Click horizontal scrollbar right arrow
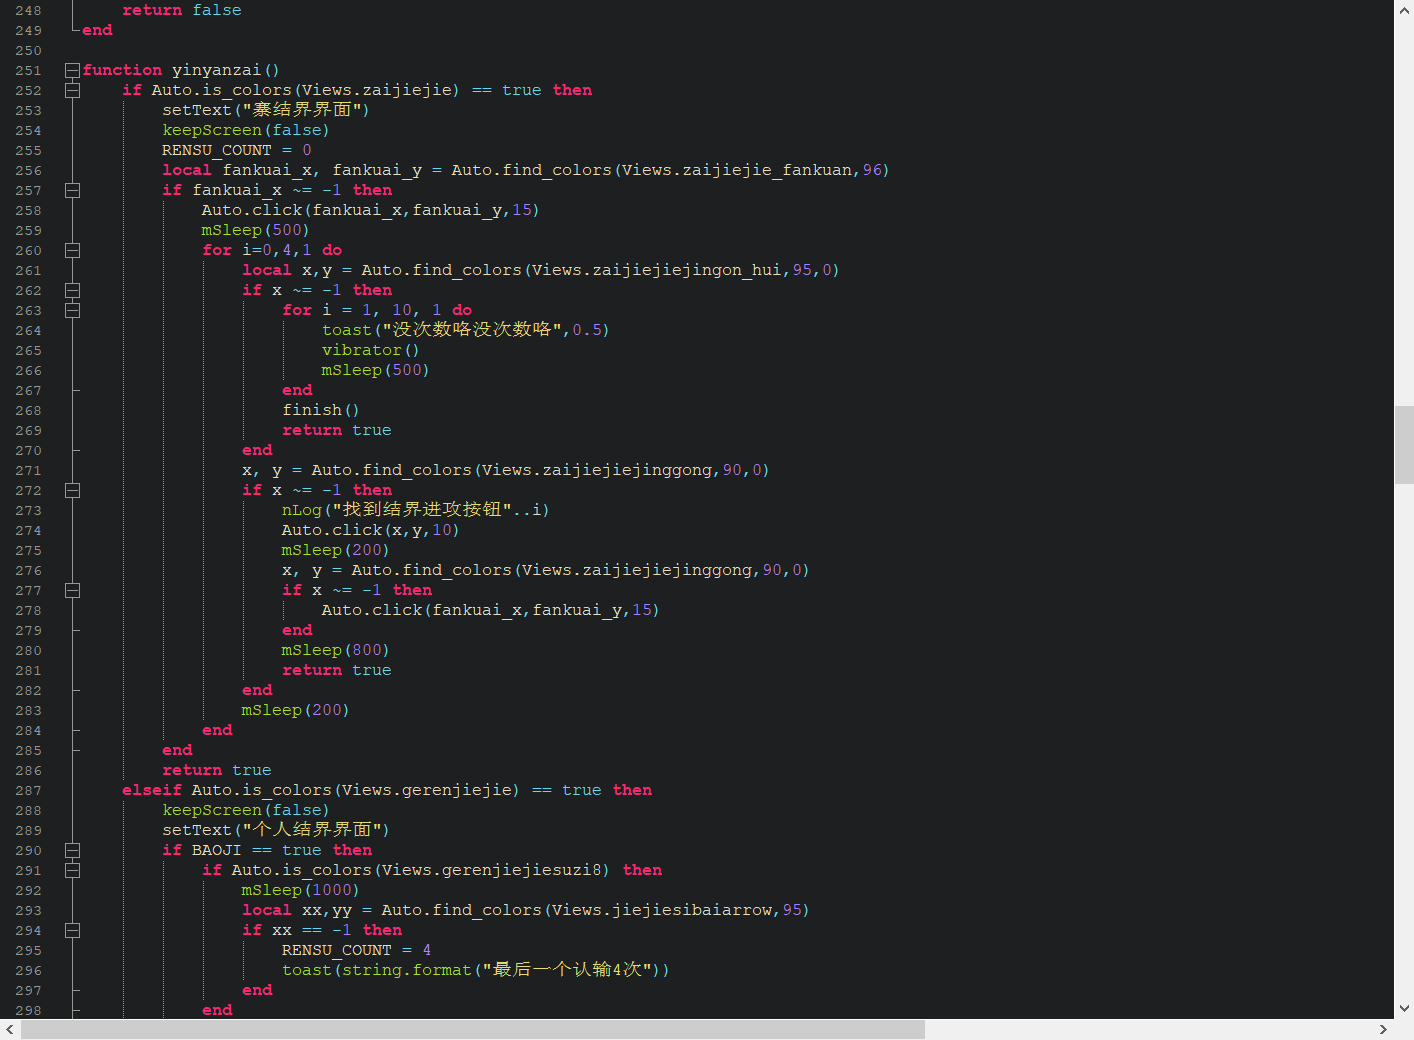This screenshot has height=1040, width=1414. pyautogui.click(x=1383, y=1029)
